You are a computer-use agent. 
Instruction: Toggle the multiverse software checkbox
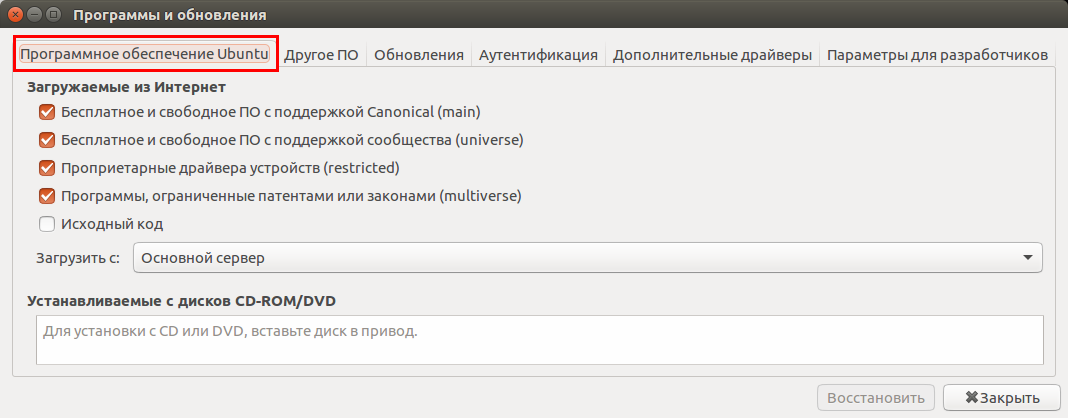(x=47, y=196)
